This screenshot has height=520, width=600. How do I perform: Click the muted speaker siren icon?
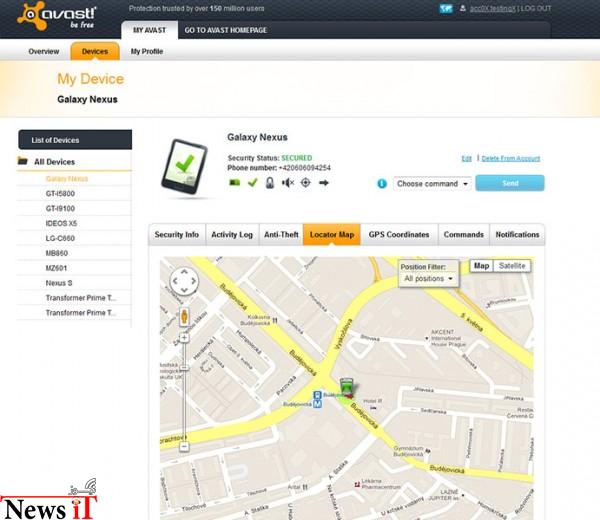pyautogui.click(x=288, y=183)
